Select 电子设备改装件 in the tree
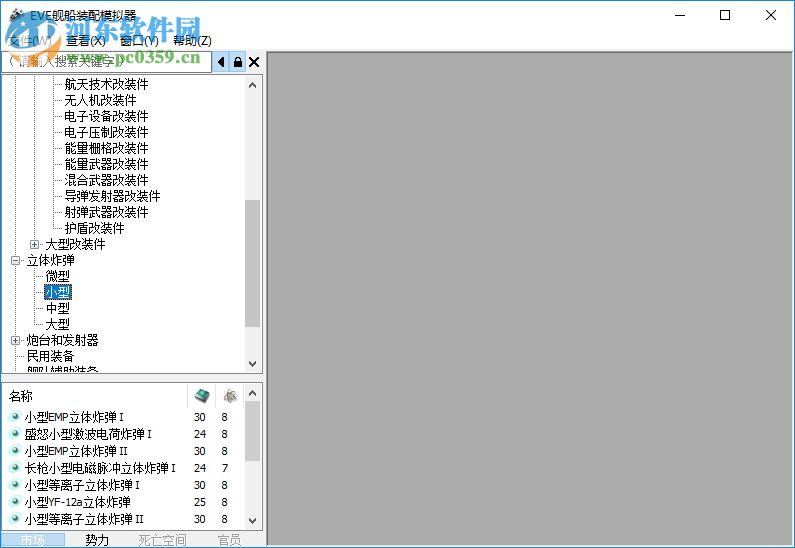The image size is (795, 548). coord(106,116)
